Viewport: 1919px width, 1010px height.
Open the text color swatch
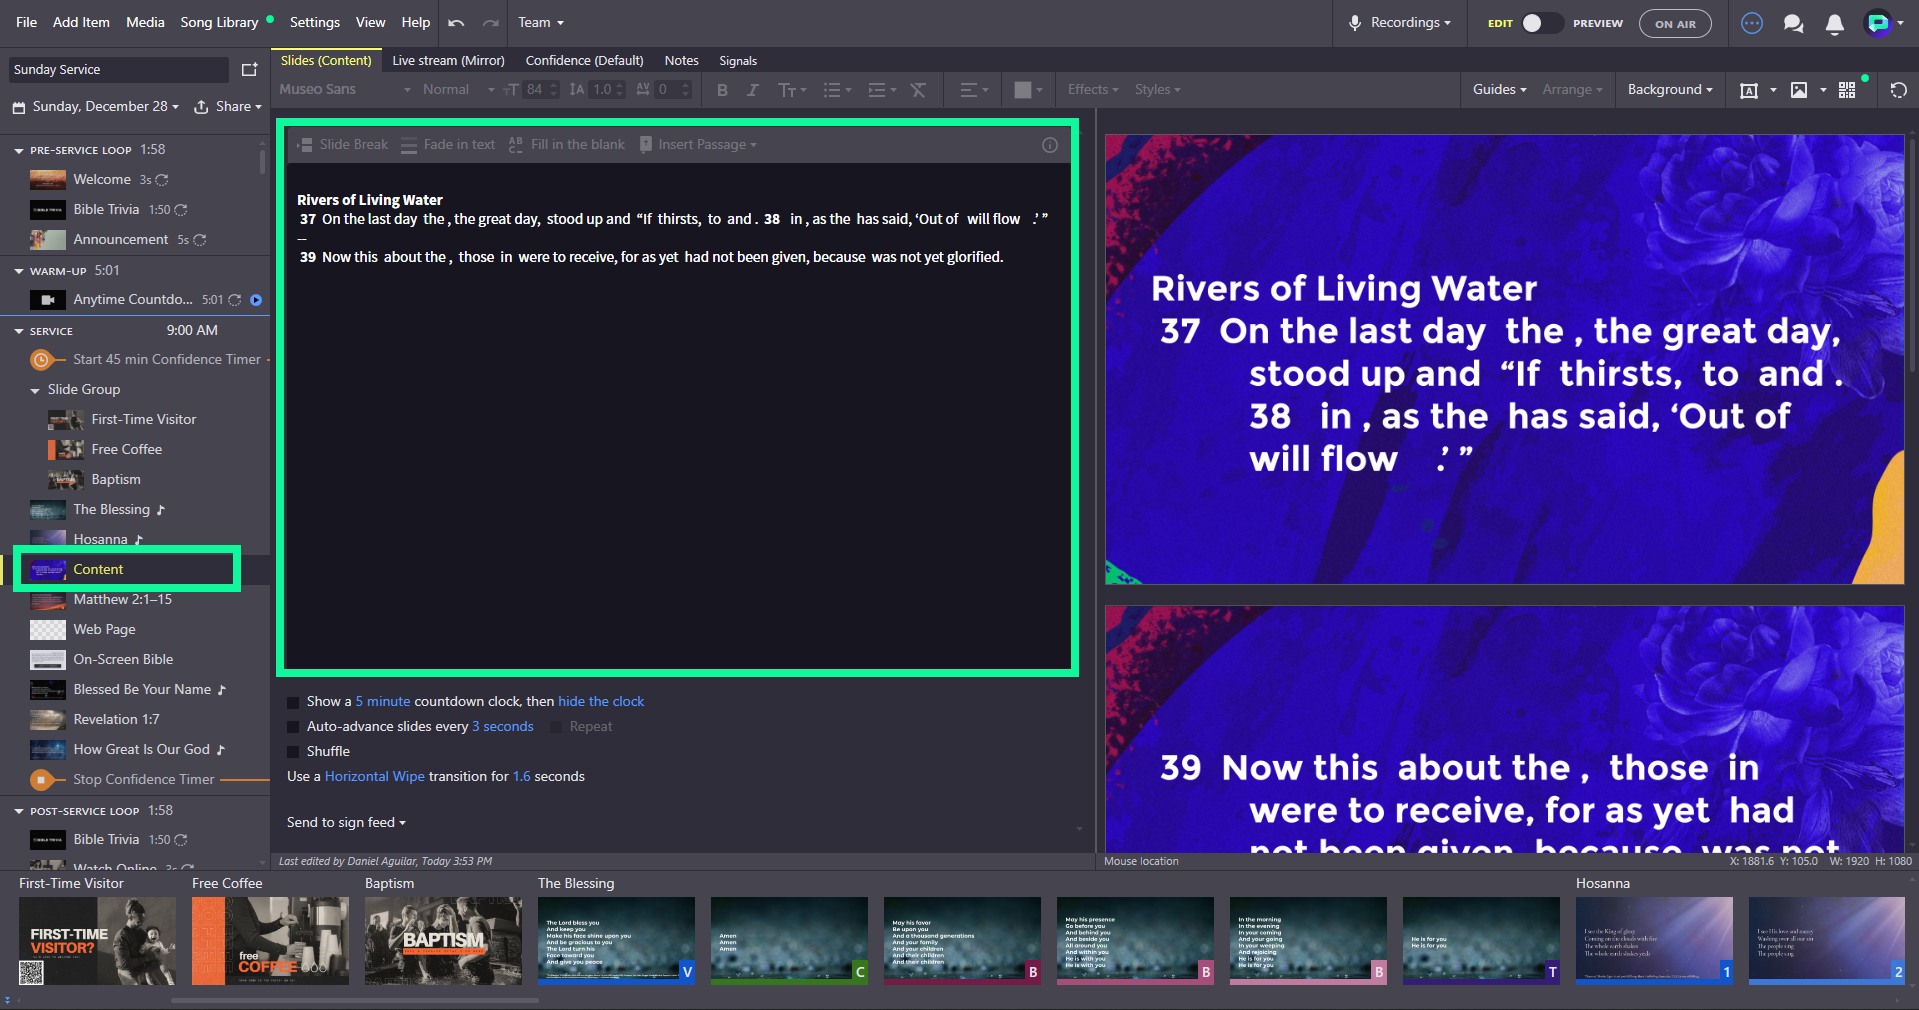coord(1028,90)
